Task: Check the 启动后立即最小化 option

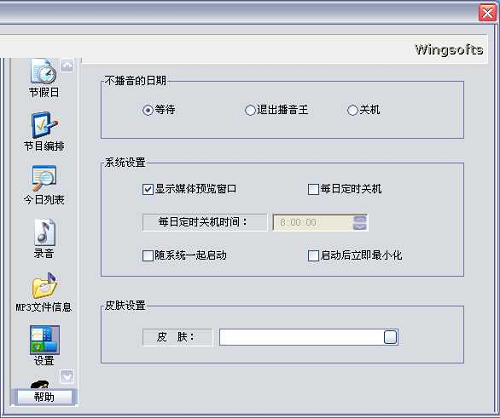Action: (x=313, y=256)
